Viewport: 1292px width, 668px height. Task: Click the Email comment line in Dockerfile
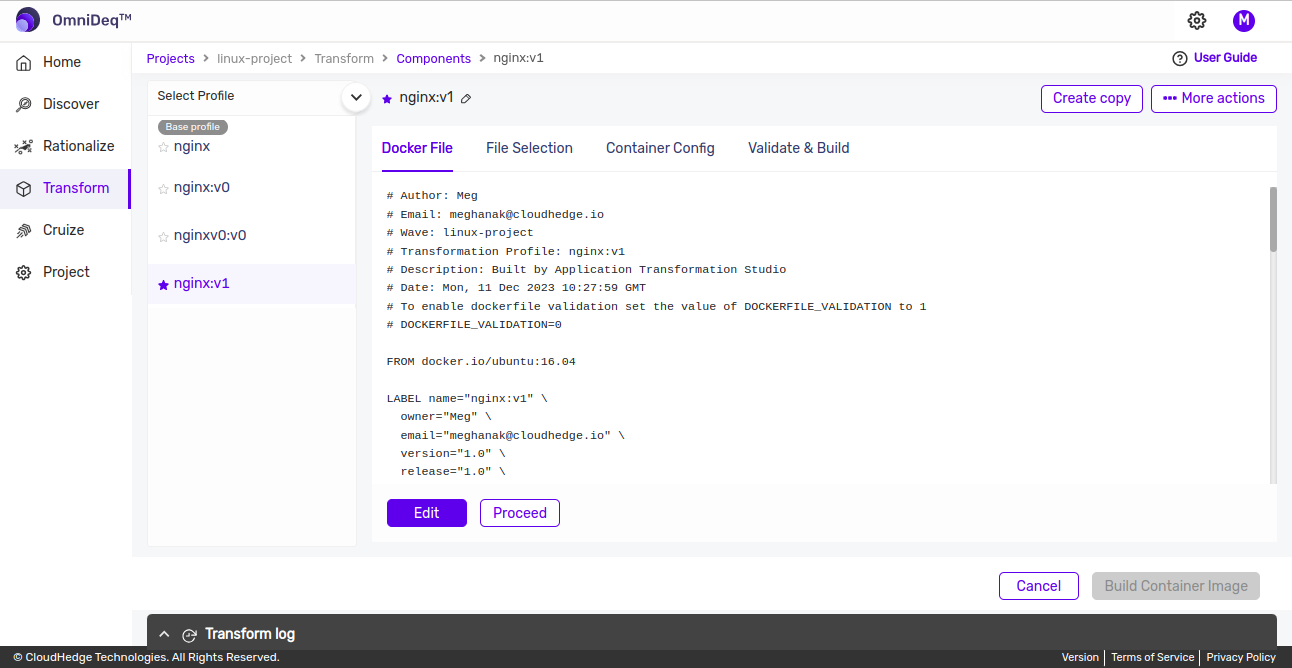pyautogui.click(x=495, y=214)
